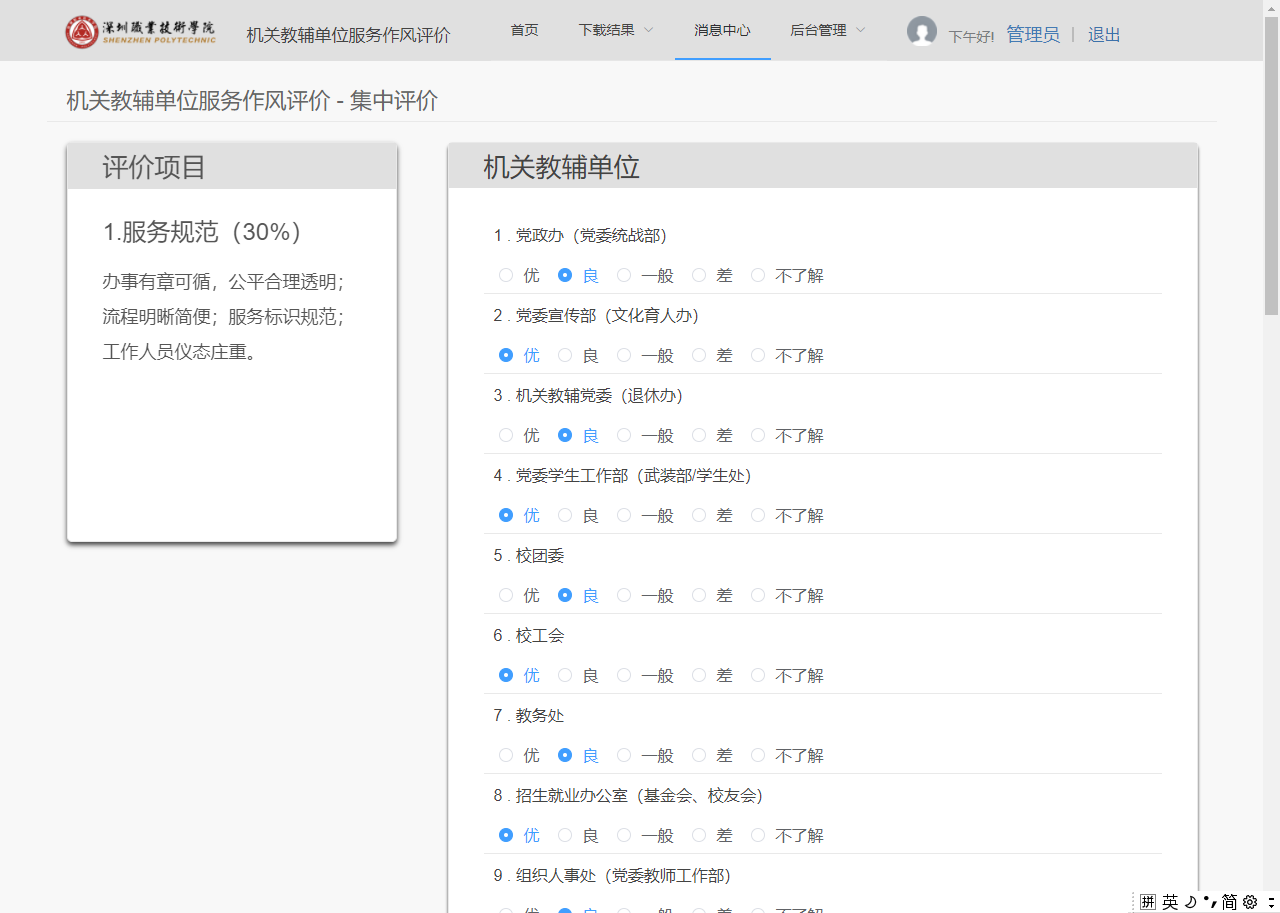Select 良 for 党委宣传部(文化育人办)
The image size is (1280, 913).
565,355
